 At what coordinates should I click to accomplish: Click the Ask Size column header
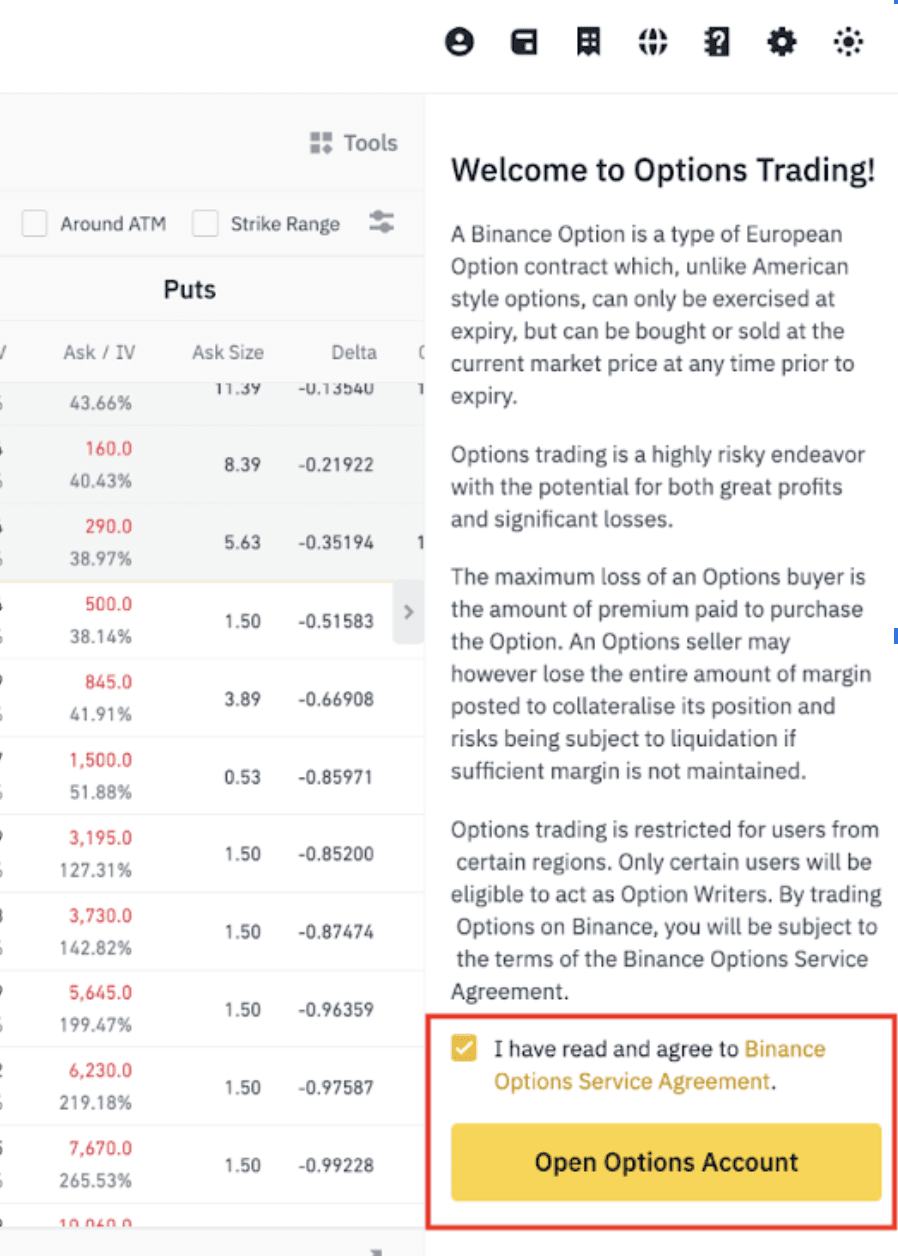click(x=228, y=352)
